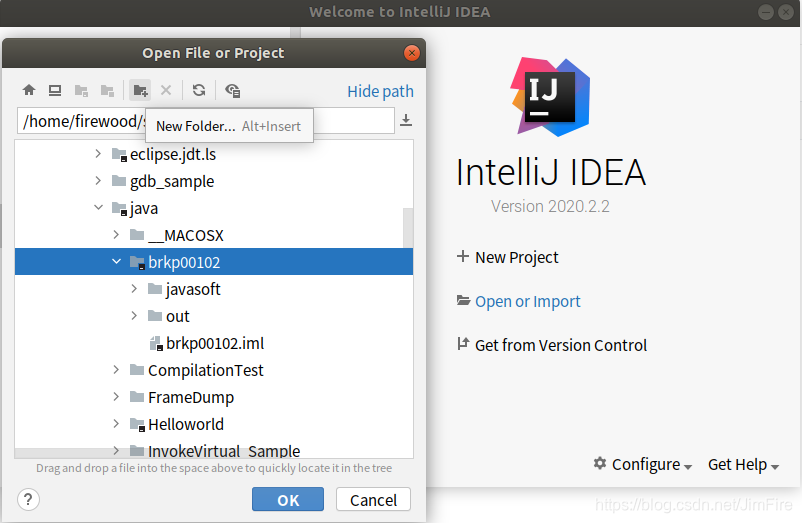Select the brkp00102 tree row
This screenshot has height=523, width=802.
[214, 262]
